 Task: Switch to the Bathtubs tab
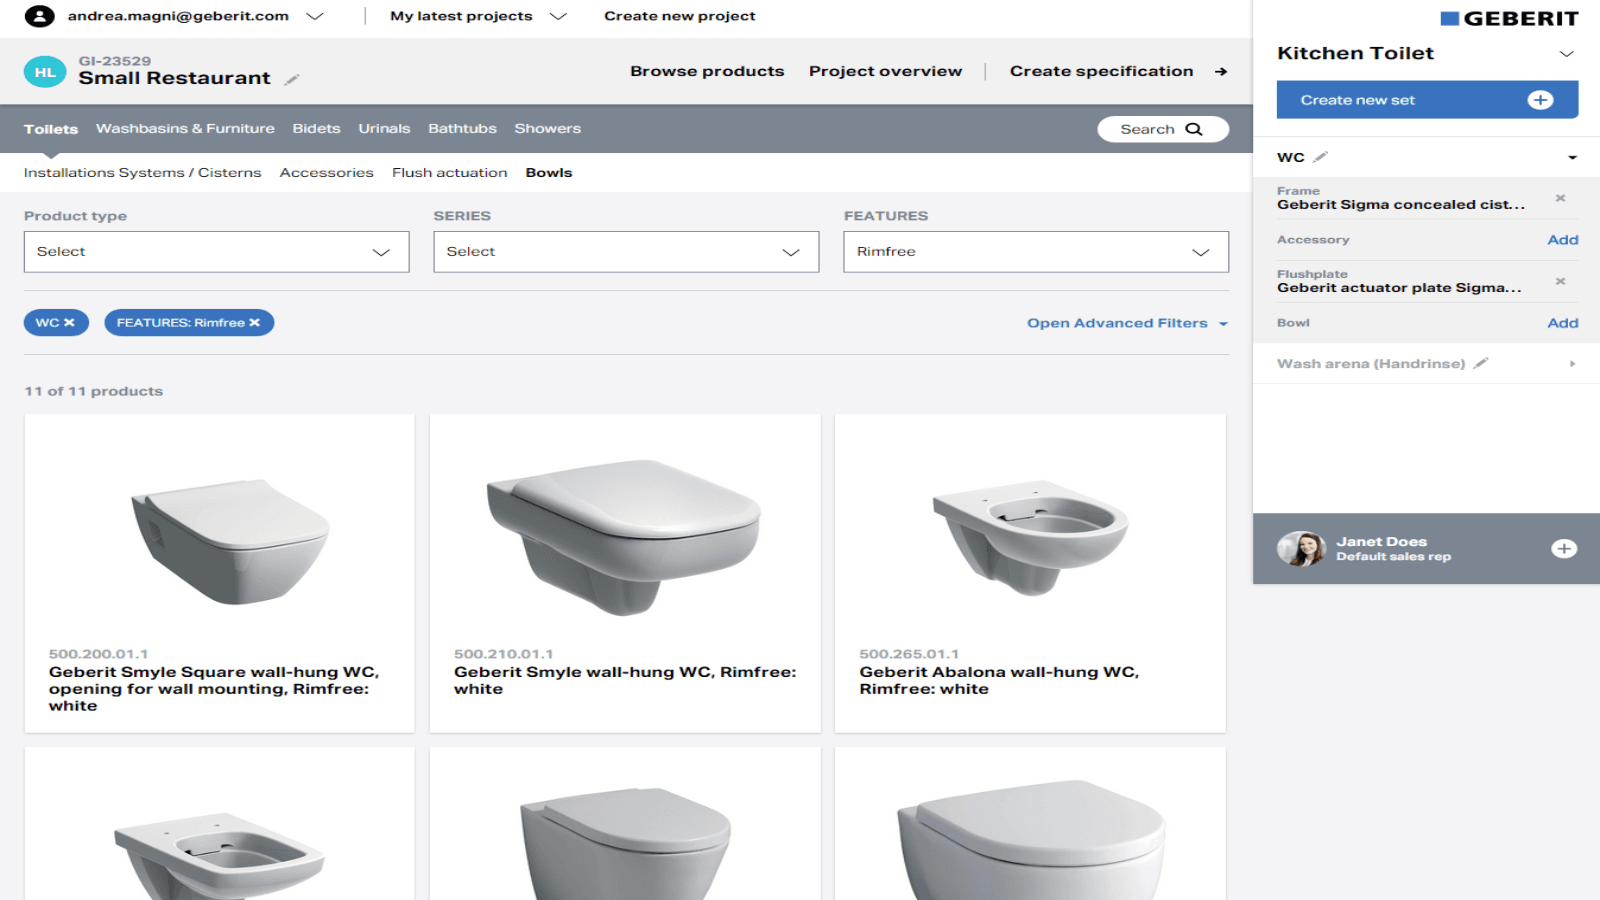point(462,128)
